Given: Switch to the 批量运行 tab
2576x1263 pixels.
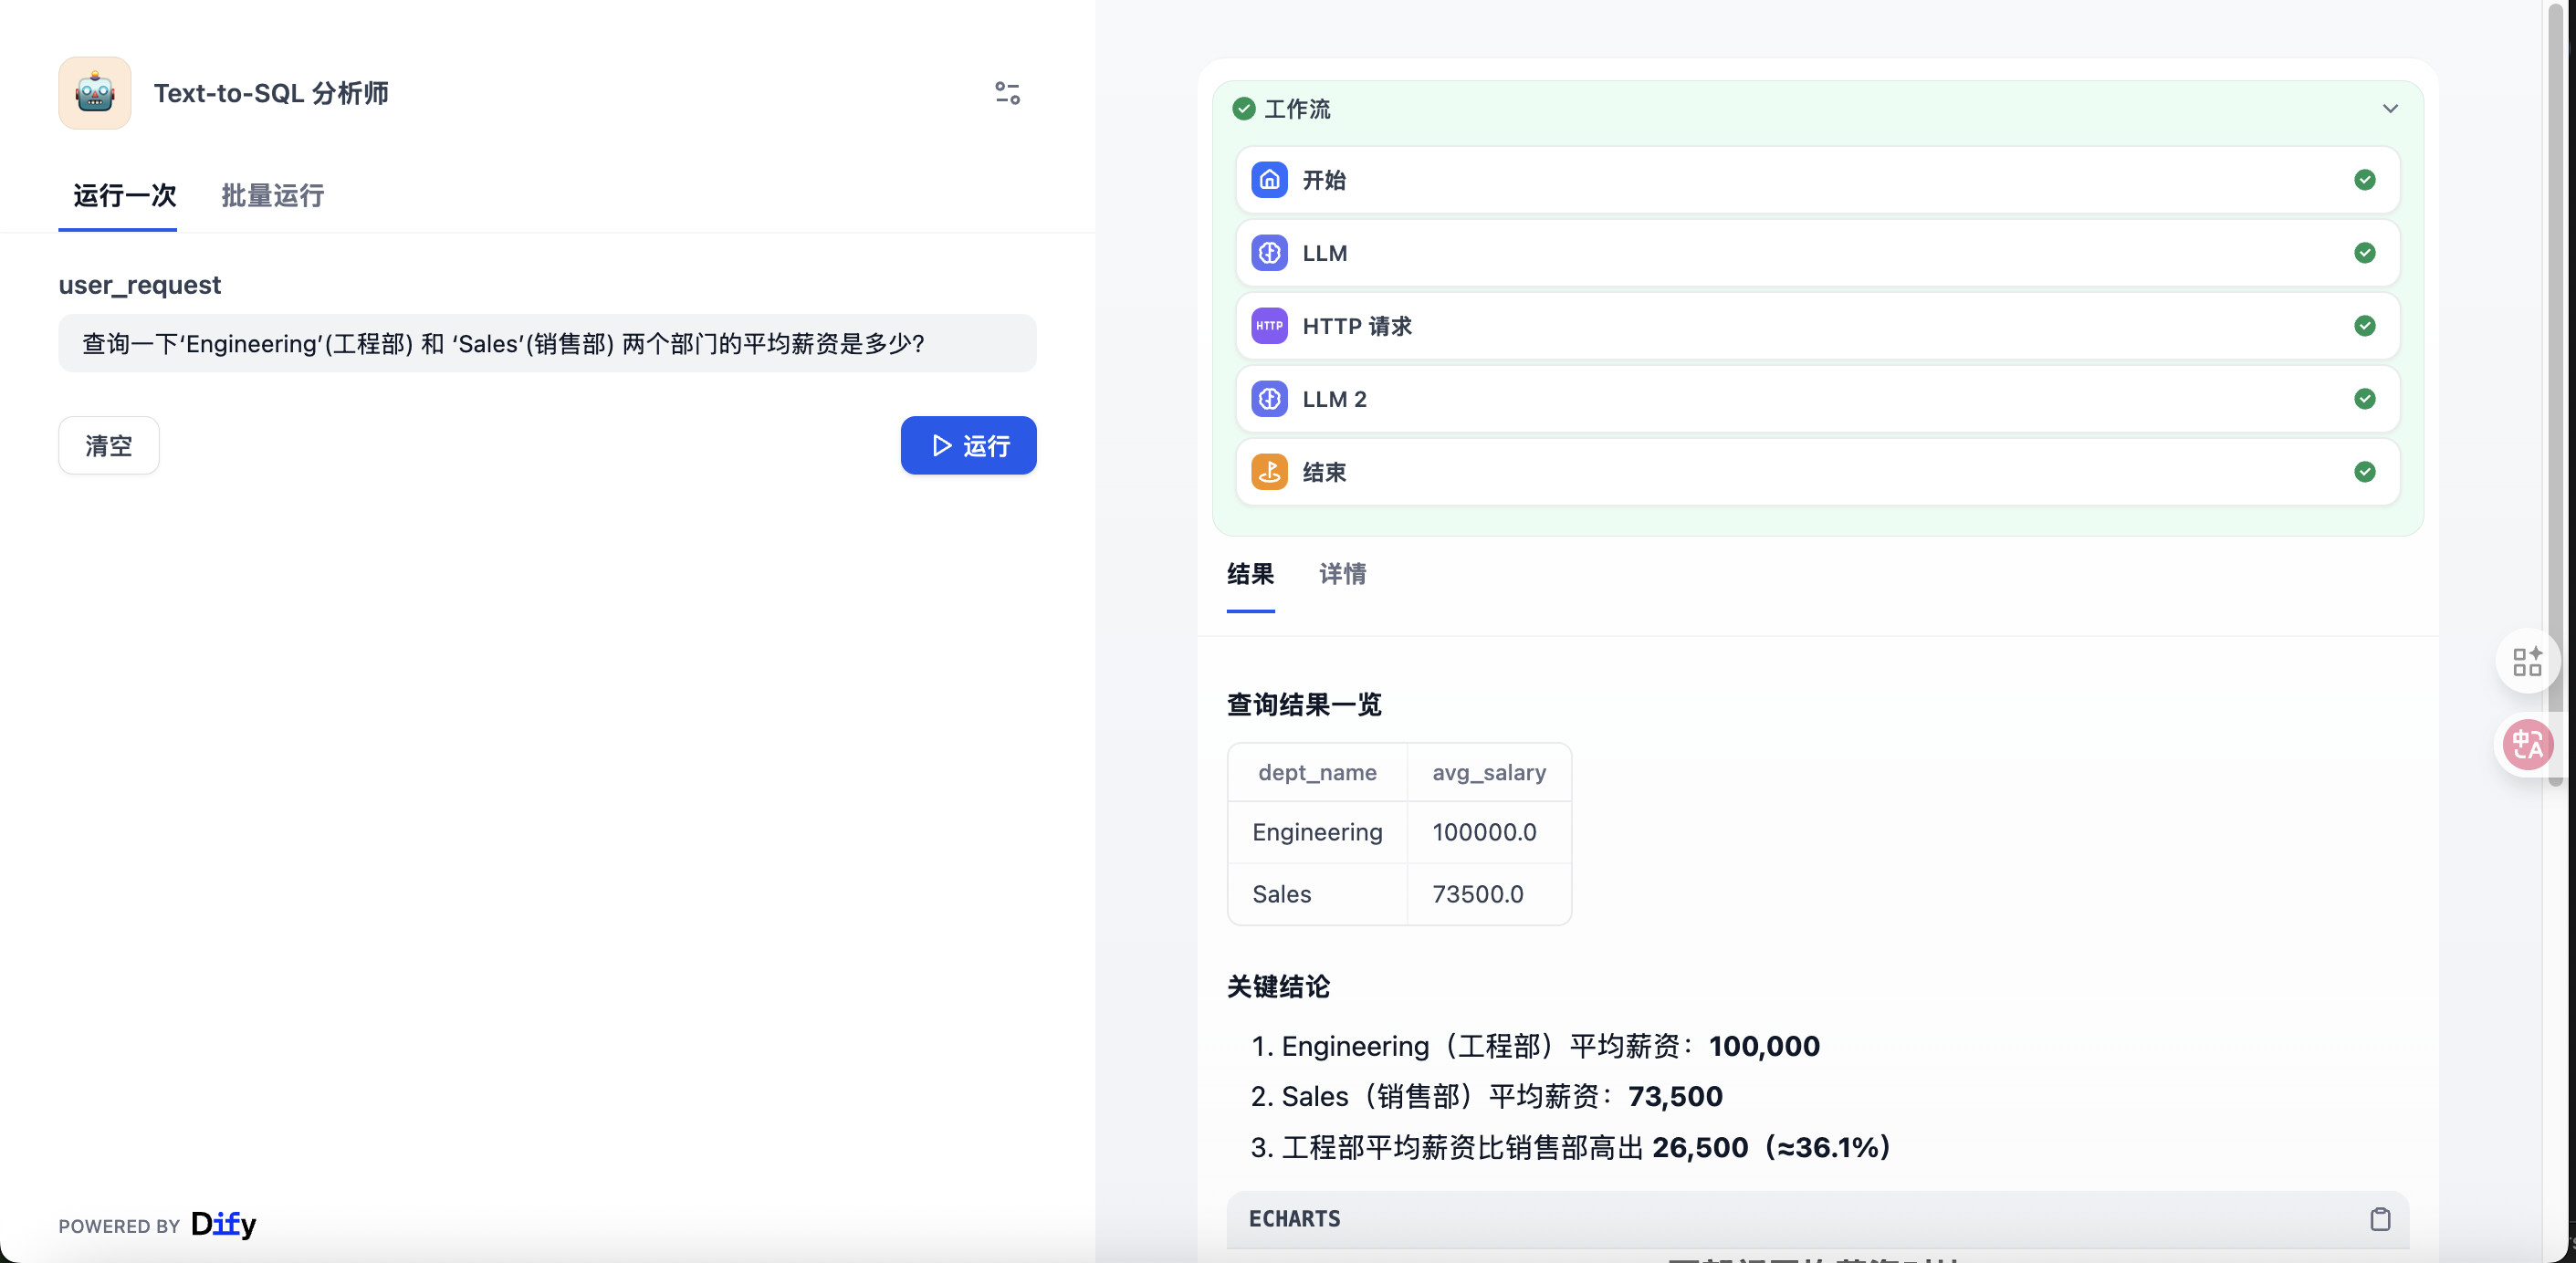Looking at the screenshot, I should (272, 195).
